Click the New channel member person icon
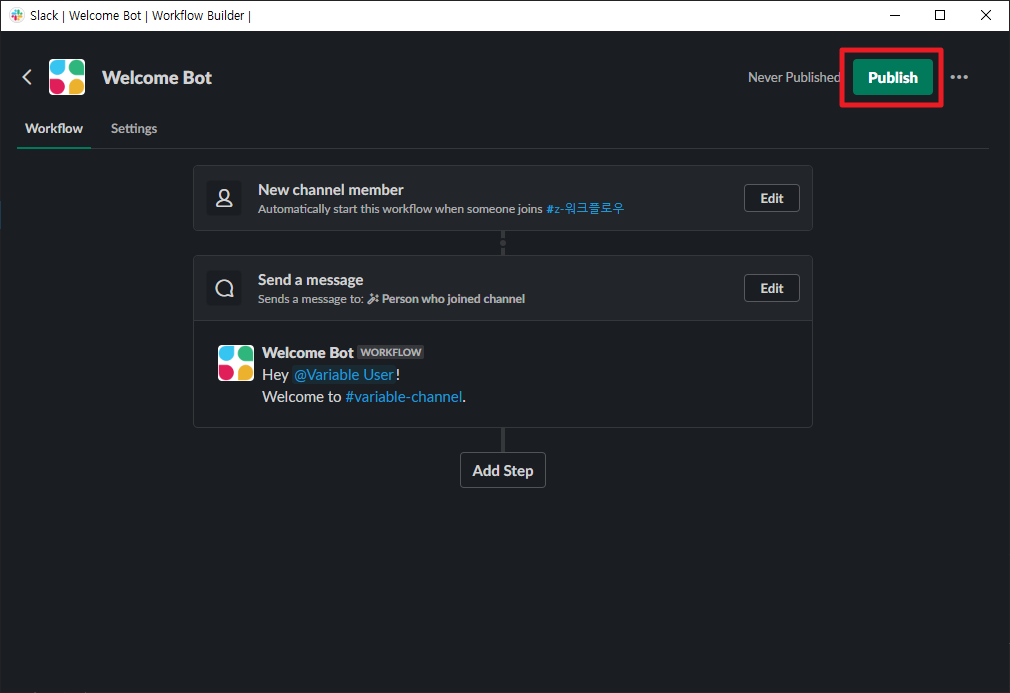 (x=224, y=198)
